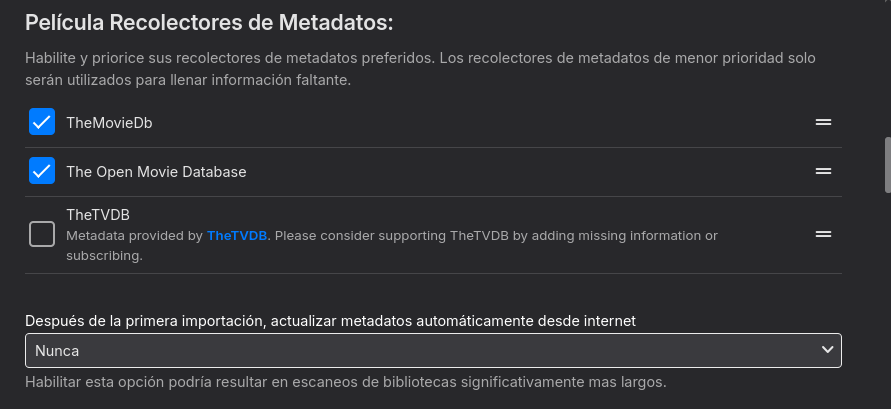Click the TheTVDB row title
This screenshot has height=409, width=891.
click(x=98, y=215)
